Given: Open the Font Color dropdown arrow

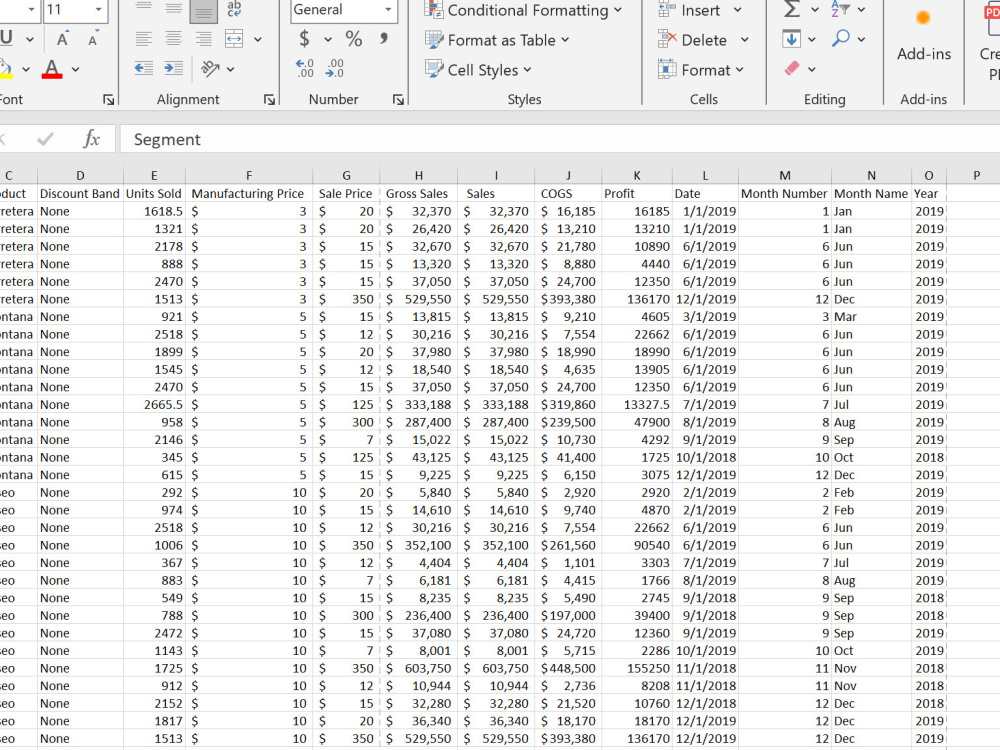Looking at the screenshot, I should [75, 69].
